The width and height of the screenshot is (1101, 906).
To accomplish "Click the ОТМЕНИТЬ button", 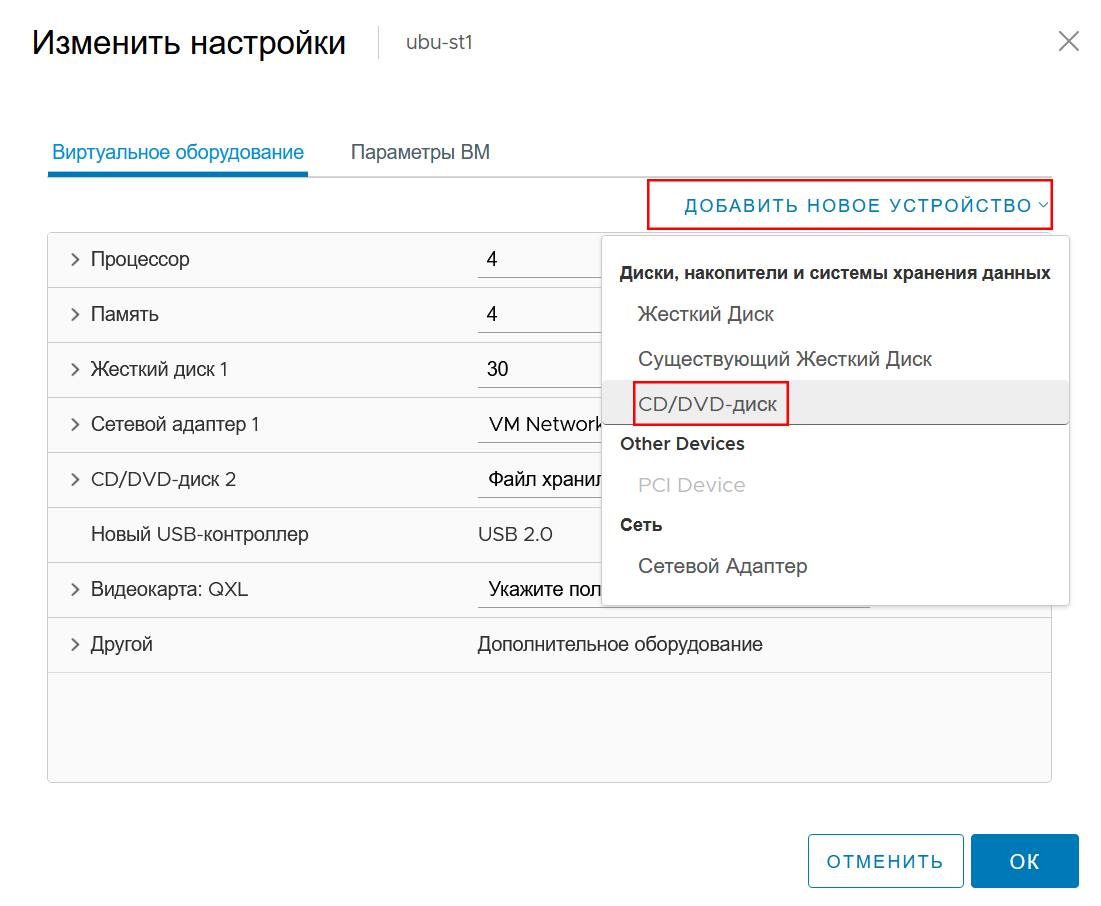I will [x=885, y=861].
